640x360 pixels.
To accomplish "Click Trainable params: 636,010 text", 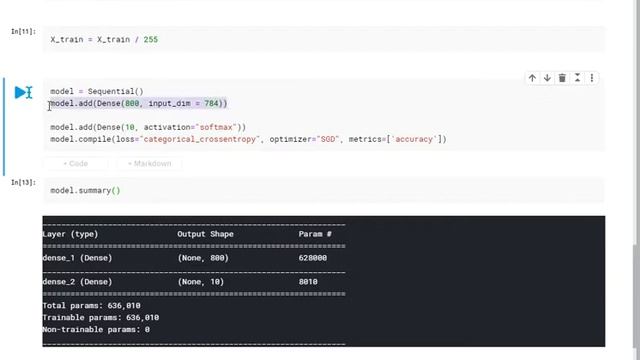I will coord(101,318).
